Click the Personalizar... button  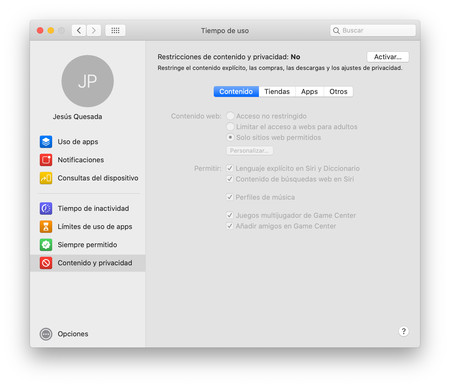[x=250, y=151]
